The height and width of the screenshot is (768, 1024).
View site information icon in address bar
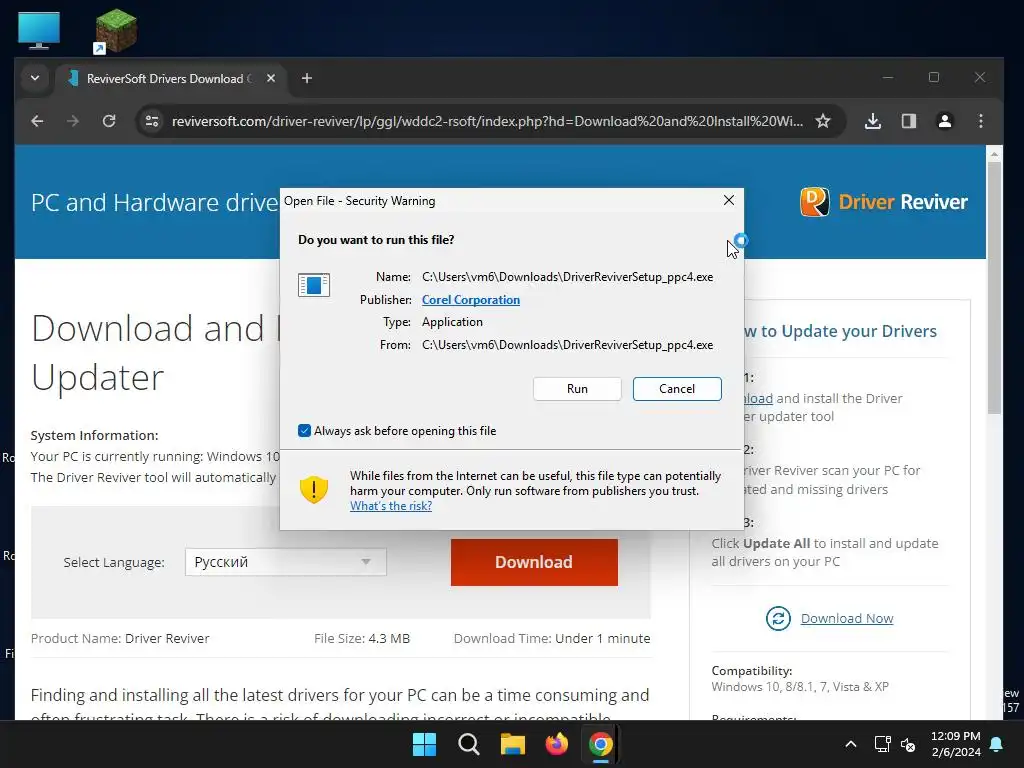coord(152,121)
